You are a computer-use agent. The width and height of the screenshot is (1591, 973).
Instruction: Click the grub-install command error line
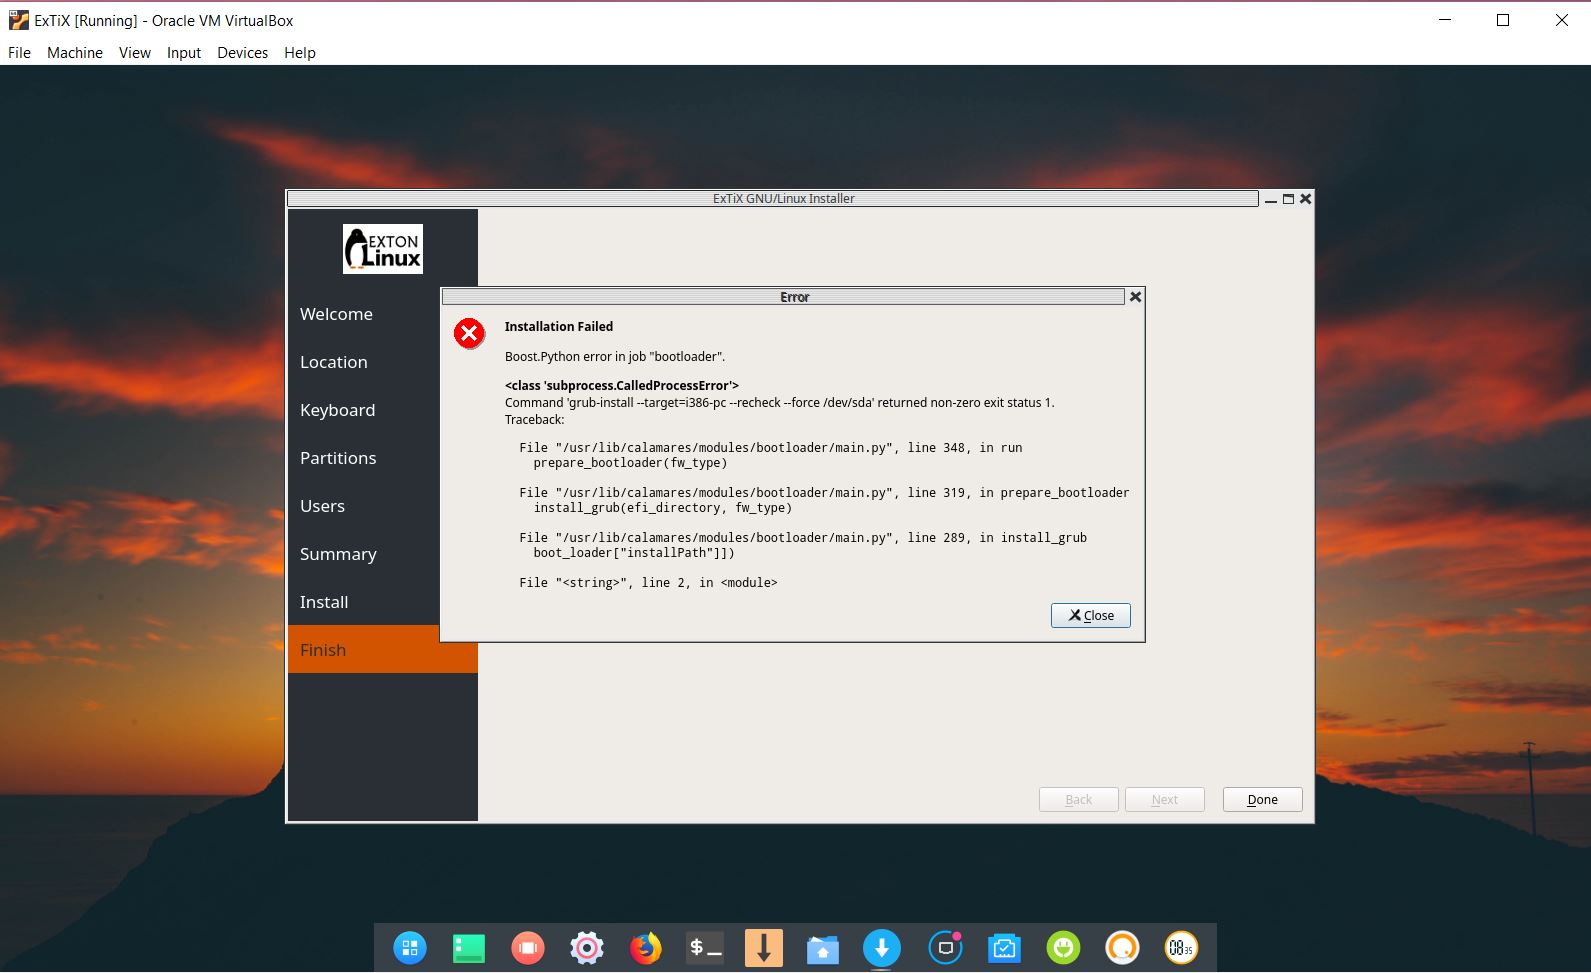(x=780, y=402)
